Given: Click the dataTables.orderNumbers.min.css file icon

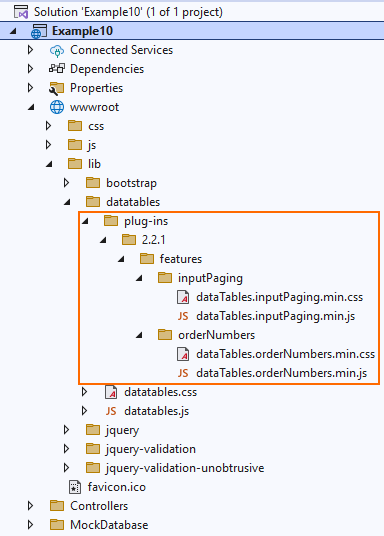Looking at the screenshot, I should click(183, 354).
